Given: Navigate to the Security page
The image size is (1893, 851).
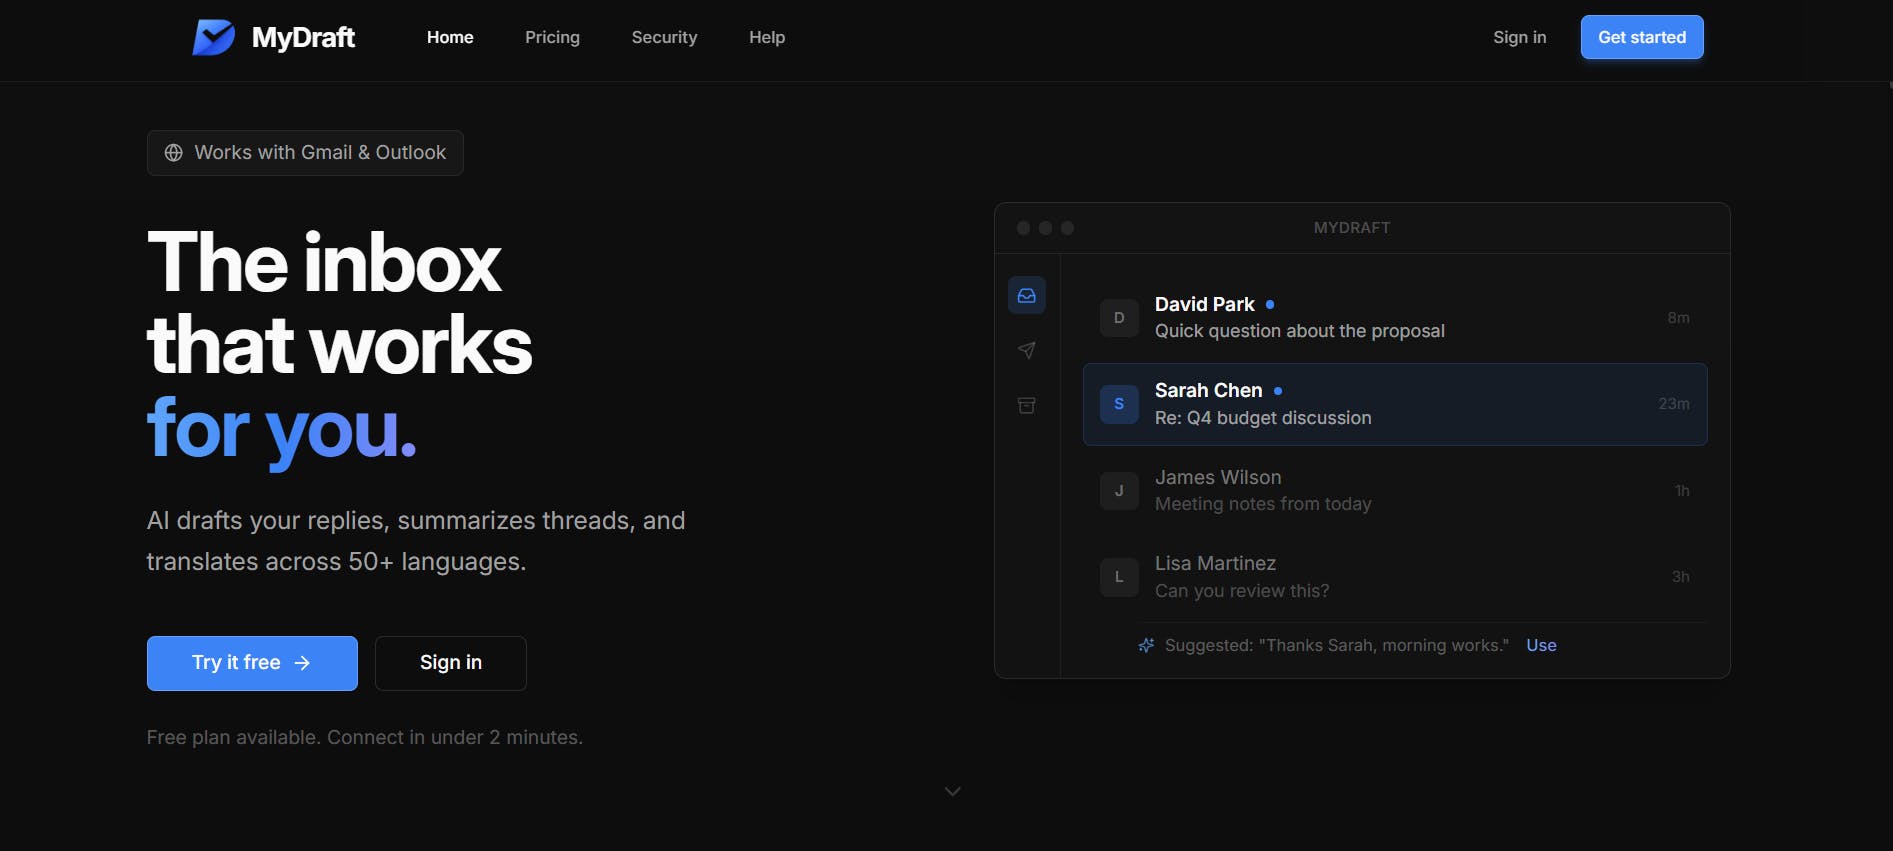Looking at the screenshot, I should click(x=664, y=37).
